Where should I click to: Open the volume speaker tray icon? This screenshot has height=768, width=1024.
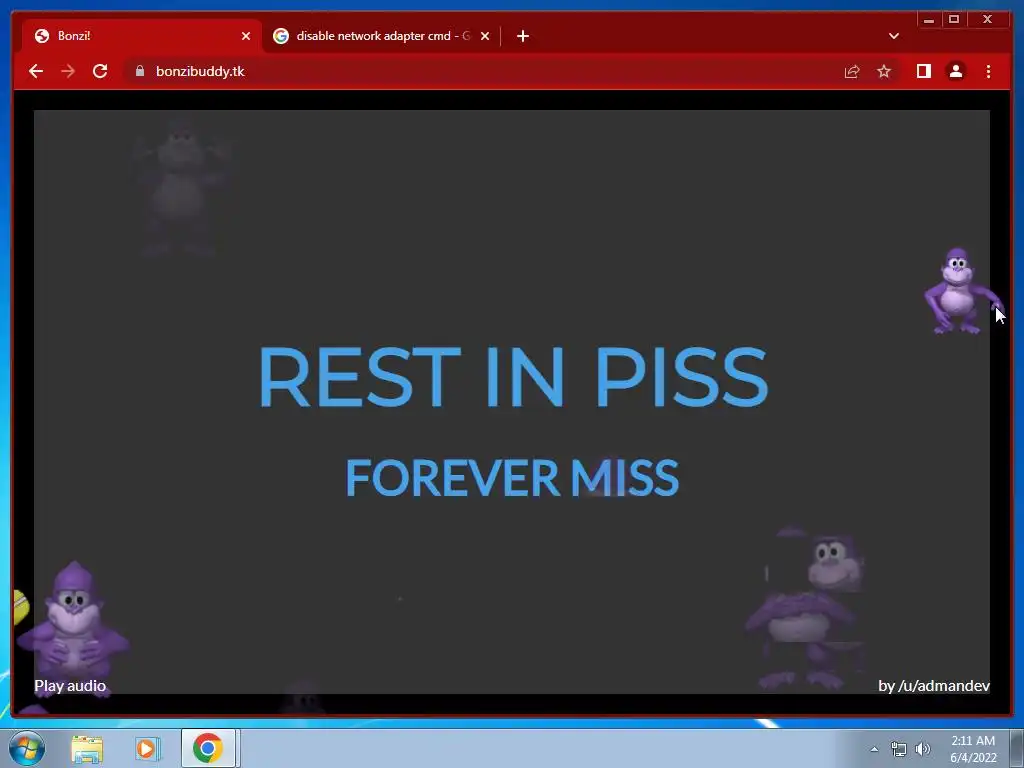tap(923, 749)
